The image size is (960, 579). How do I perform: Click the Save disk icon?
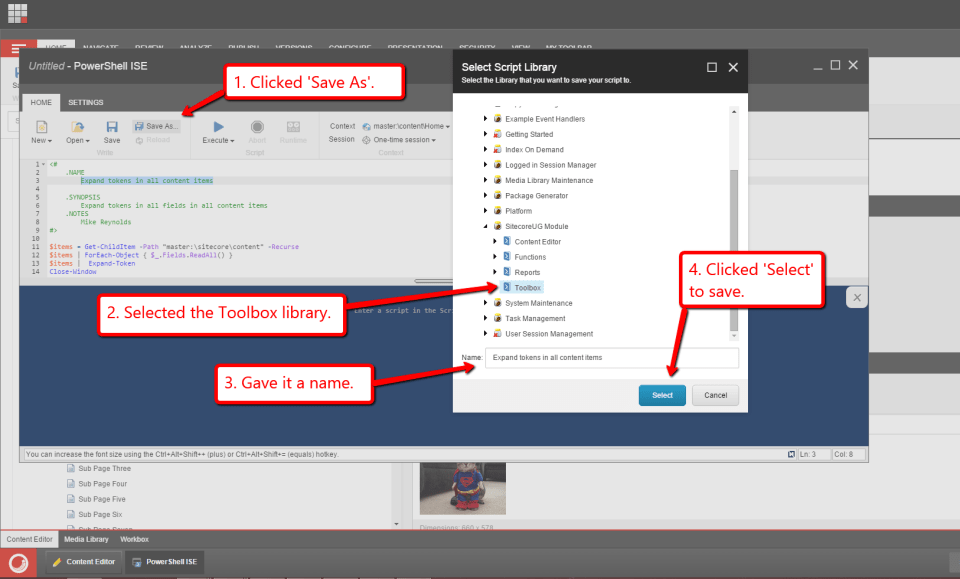pos(112,127)
